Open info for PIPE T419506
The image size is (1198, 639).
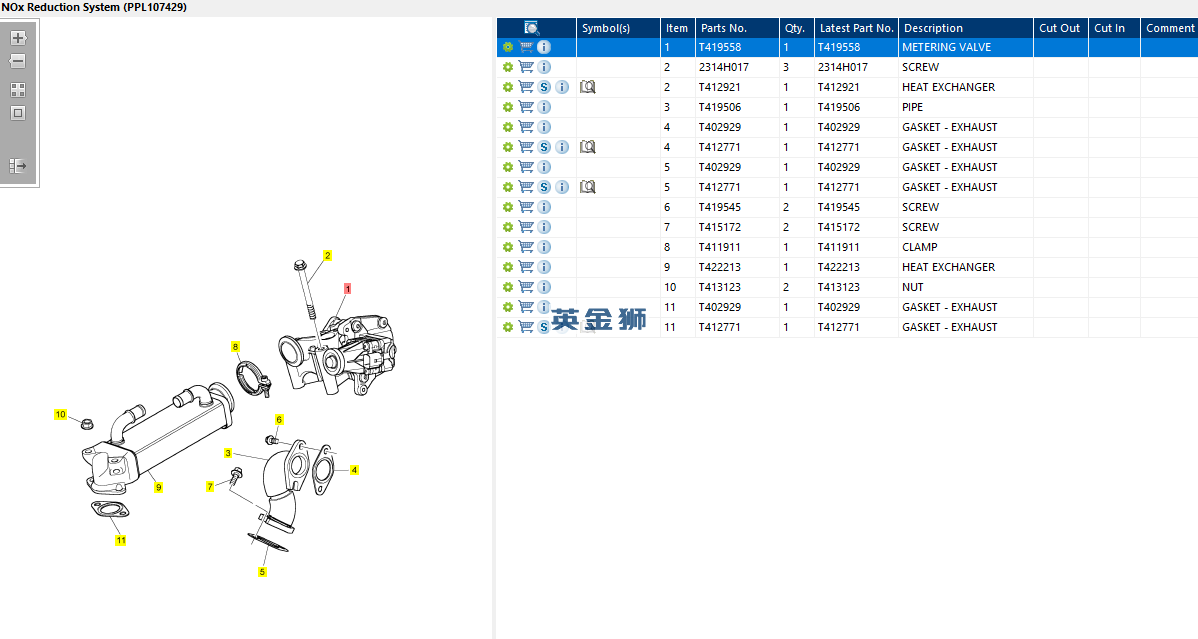point(544,107)
